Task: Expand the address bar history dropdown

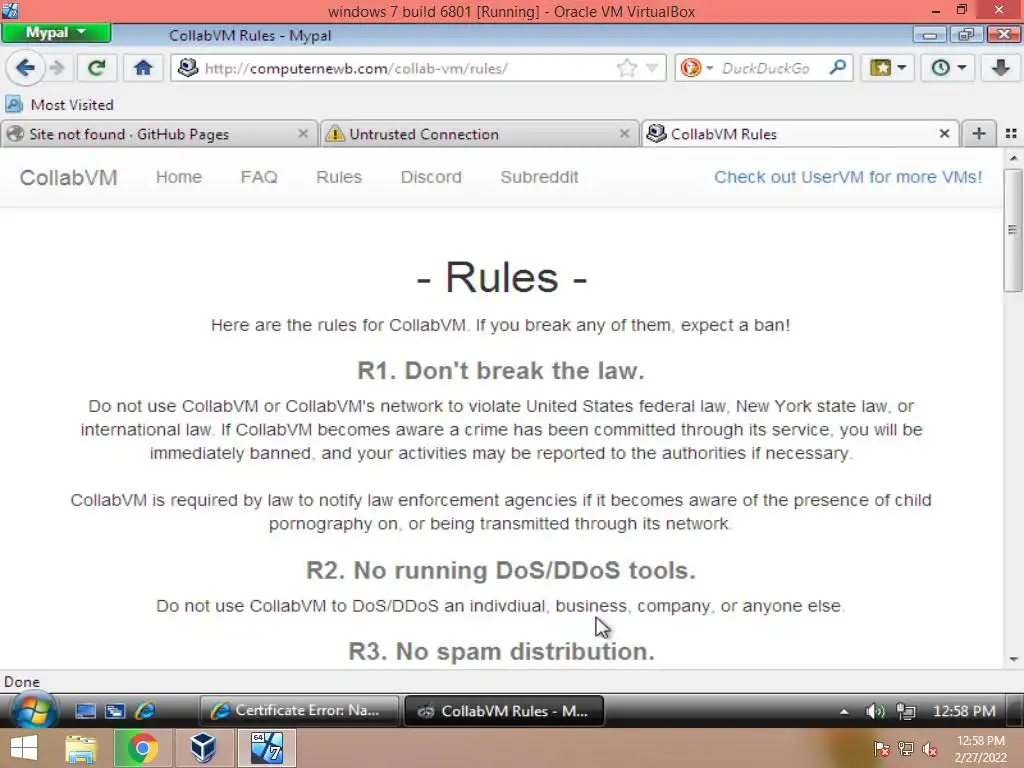Action: pyautogui.click(x=652, y=68)
